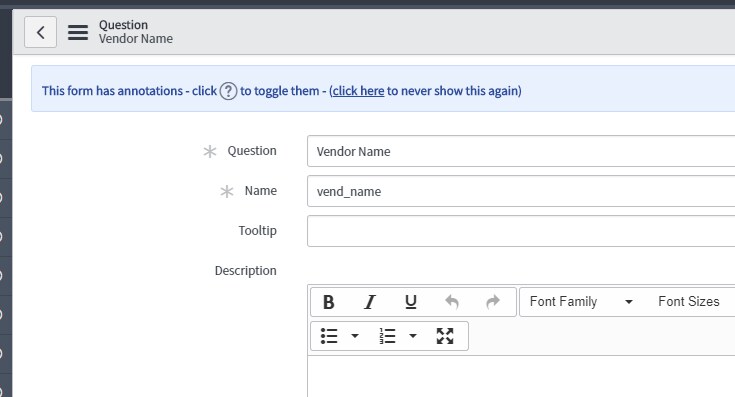Click the Tooltip field label
The width and height of the screenshot is (735, 397).
click(257, 231)
